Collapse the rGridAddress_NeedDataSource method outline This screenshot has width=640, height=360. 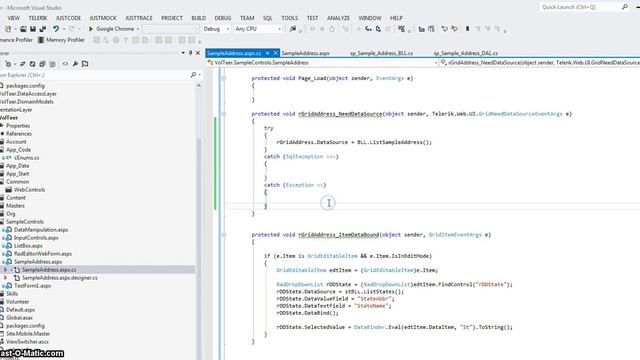pos(224,114)
